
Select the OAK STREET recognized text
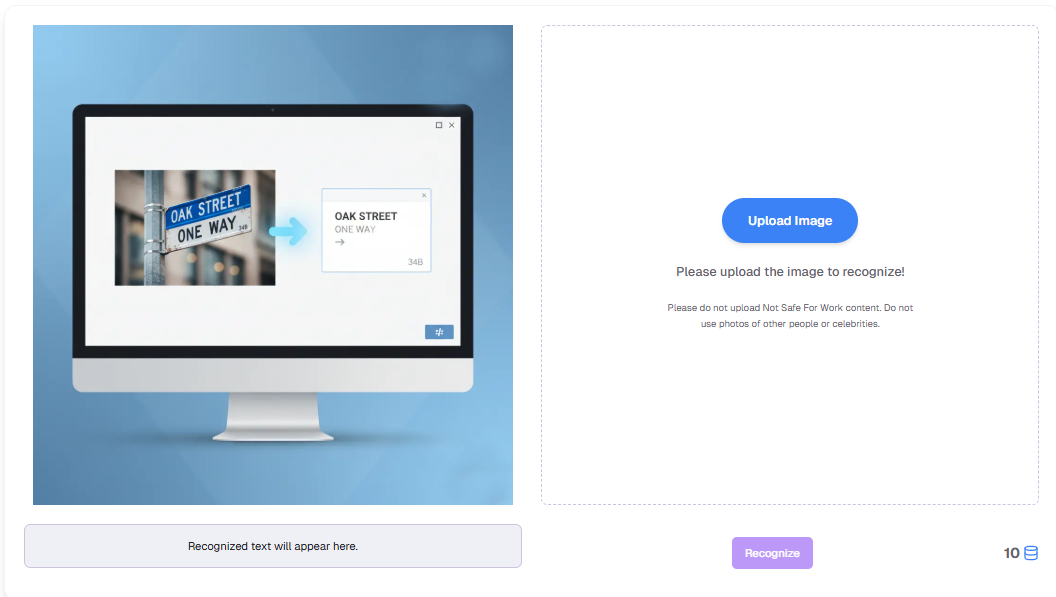(366, 216)
